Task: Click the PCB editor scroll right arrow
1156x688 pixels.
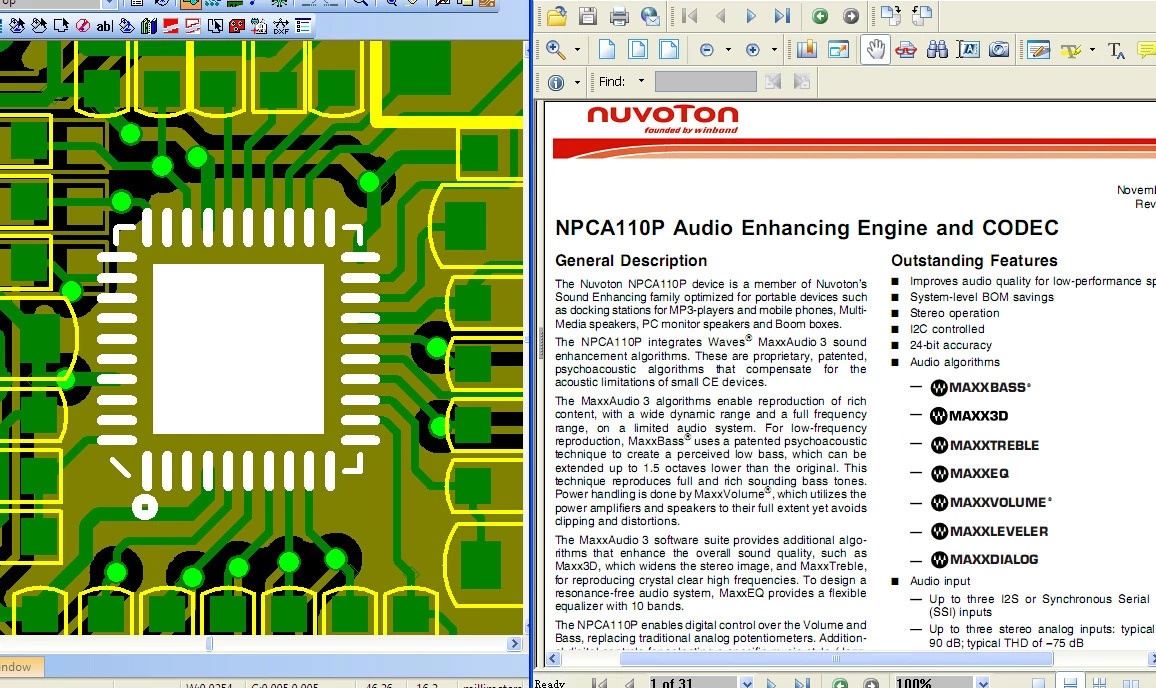Action: (x=515, y=644)
